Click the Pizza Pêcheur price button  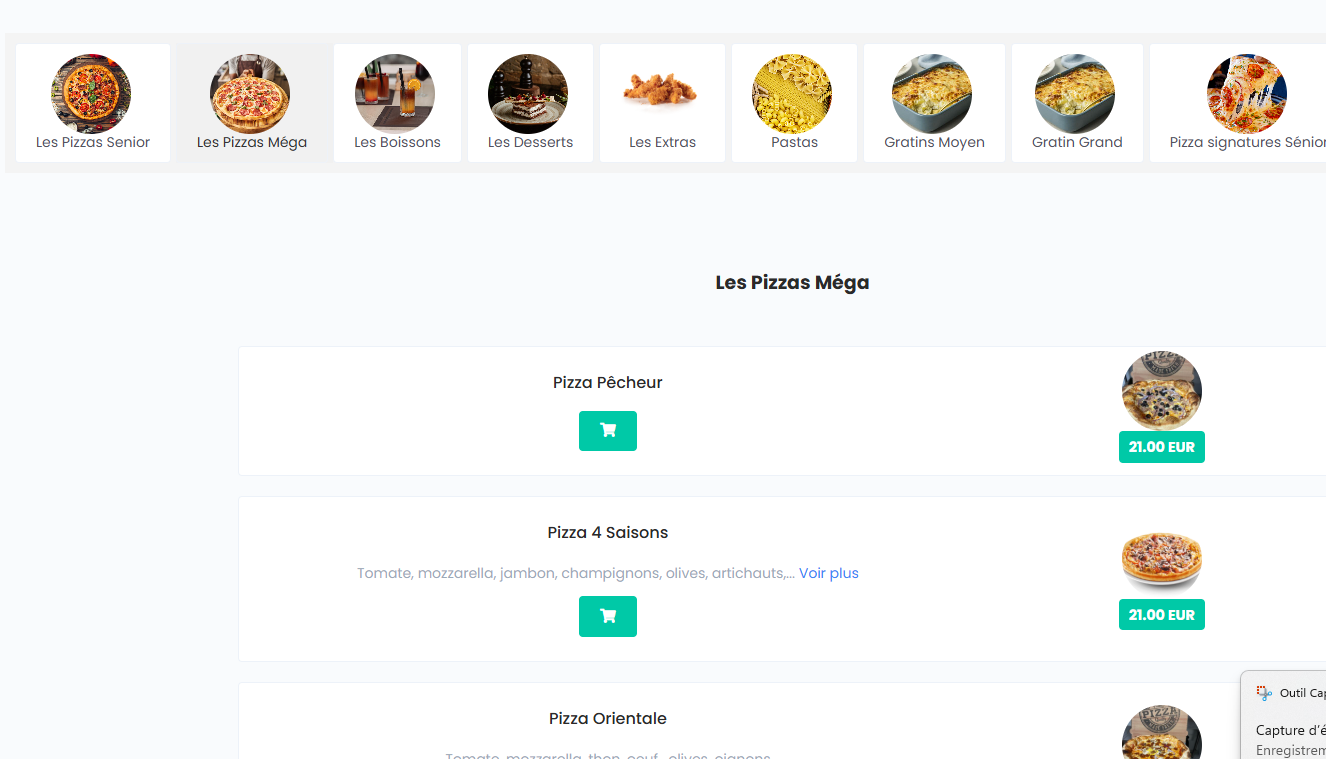point(1161,447)
